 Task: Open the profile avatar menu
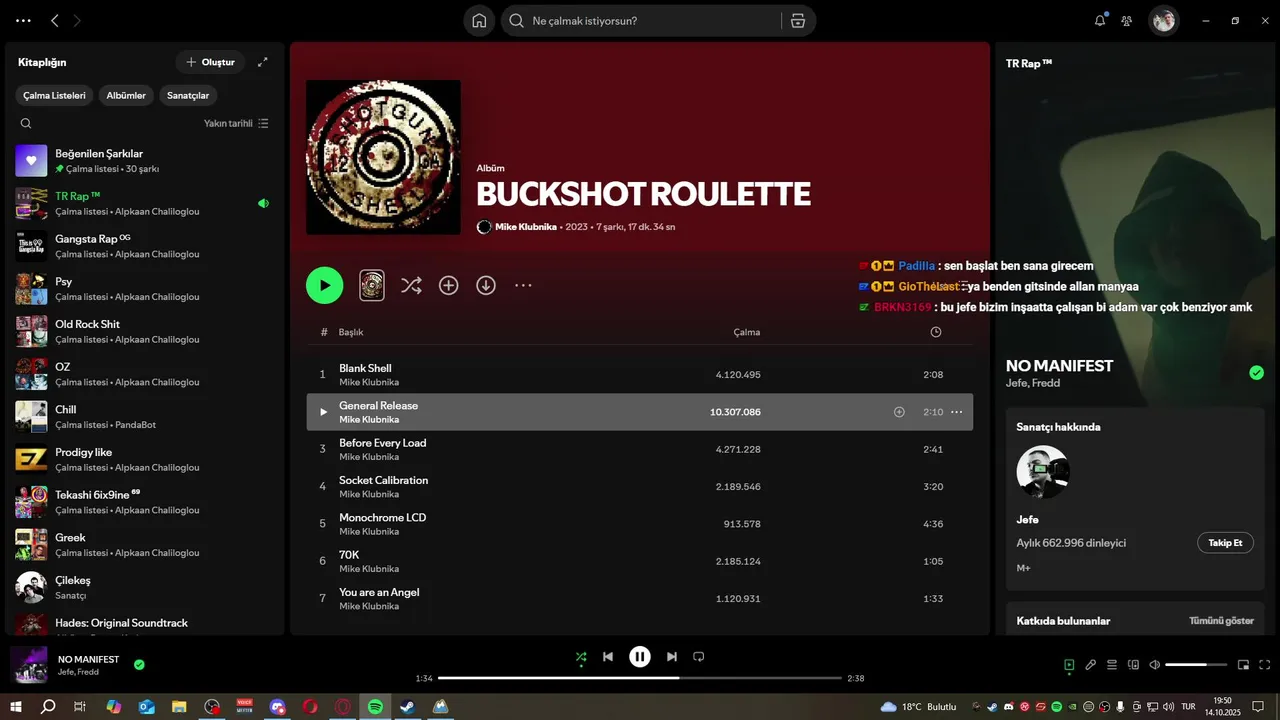click(x=1163, y=21)
